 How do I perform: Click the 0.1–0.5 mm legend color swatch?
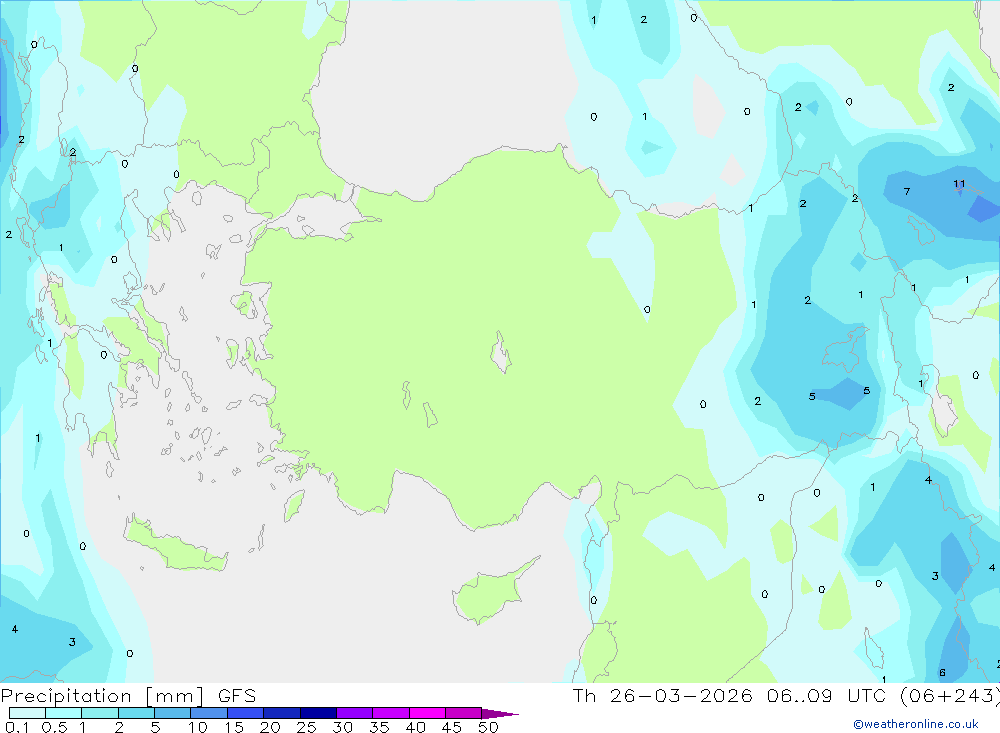pyautogui.click(x=27, y=713)
